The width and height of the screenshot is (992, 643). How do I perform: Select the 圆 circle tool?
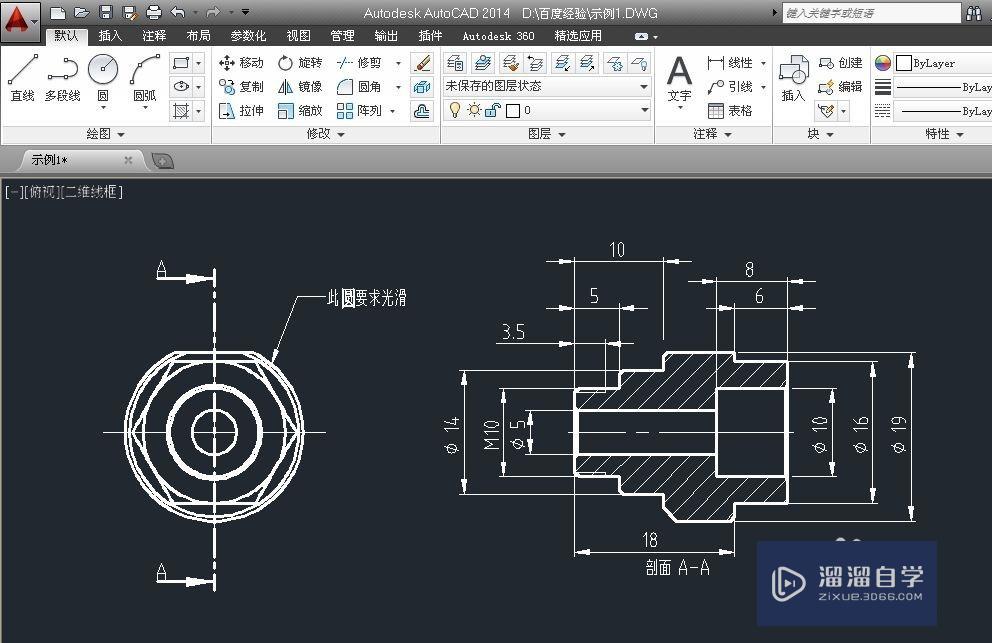point(102,78)
